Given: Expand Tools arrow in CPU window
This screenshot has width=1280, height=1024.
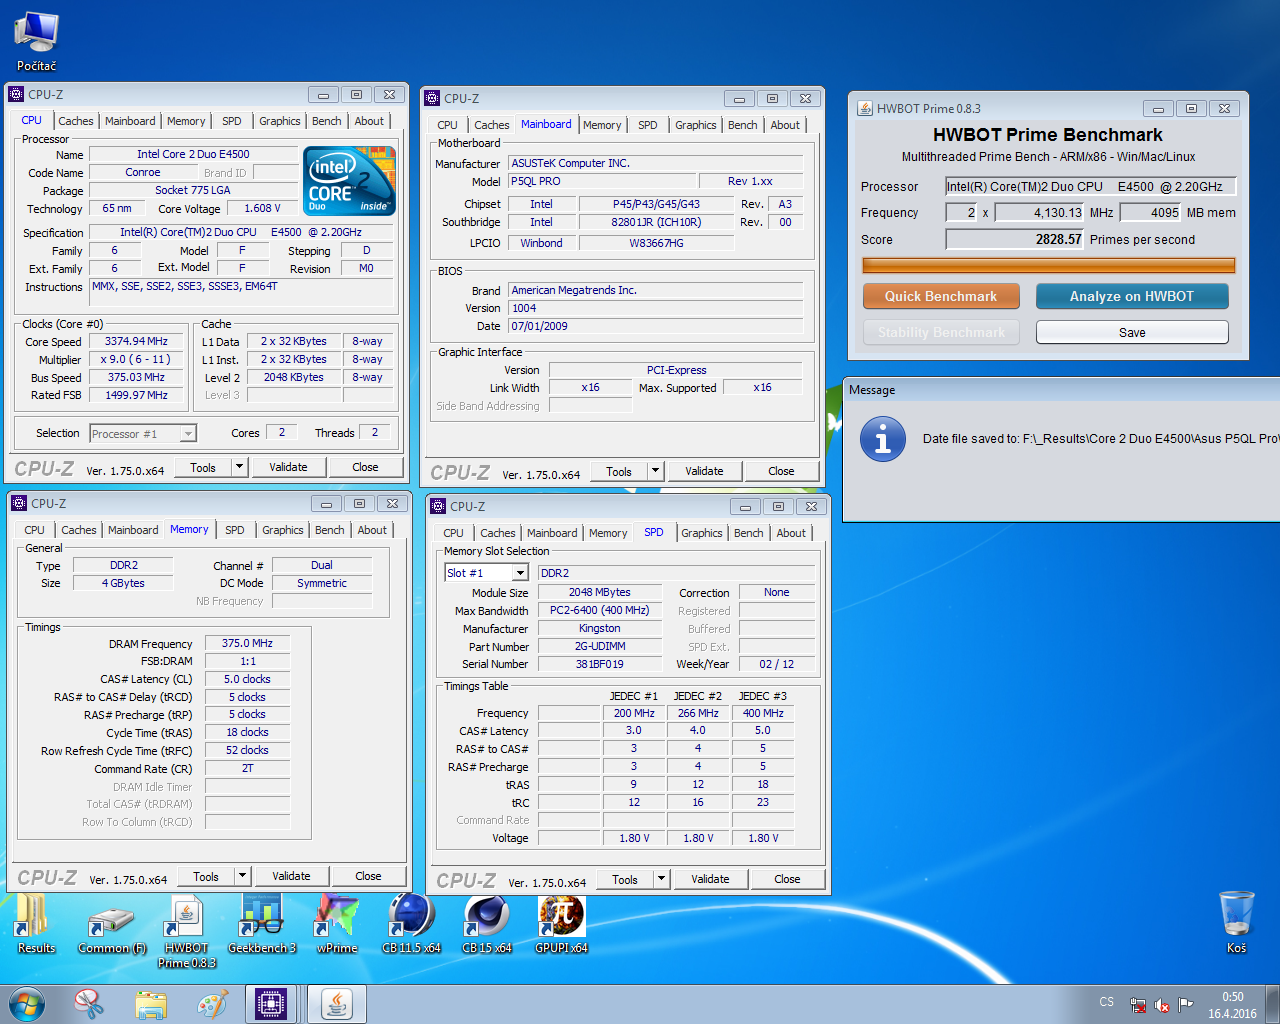Looking at the screenshot, I should (x=239, y=467).
